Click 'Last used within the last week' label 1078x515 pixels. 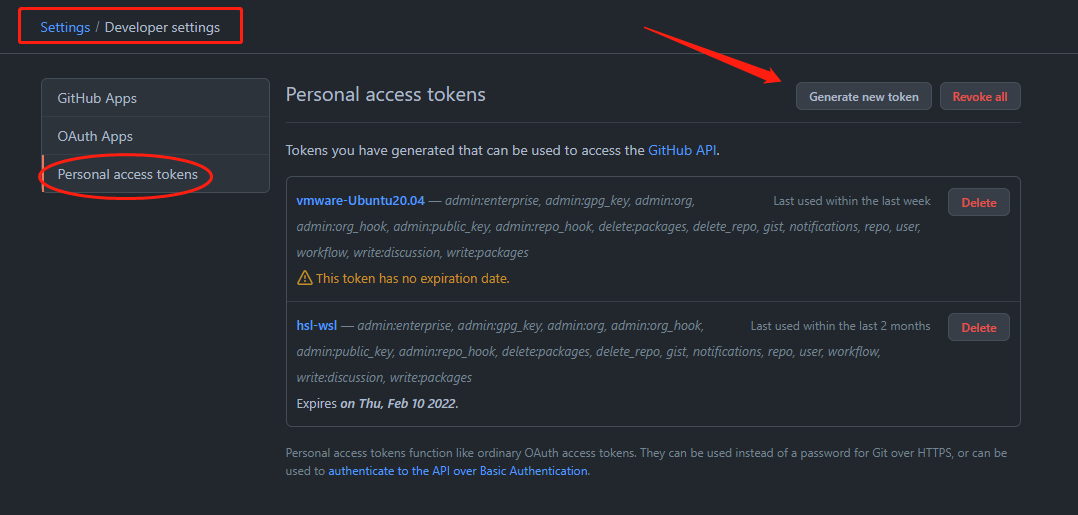pos(852,201)
